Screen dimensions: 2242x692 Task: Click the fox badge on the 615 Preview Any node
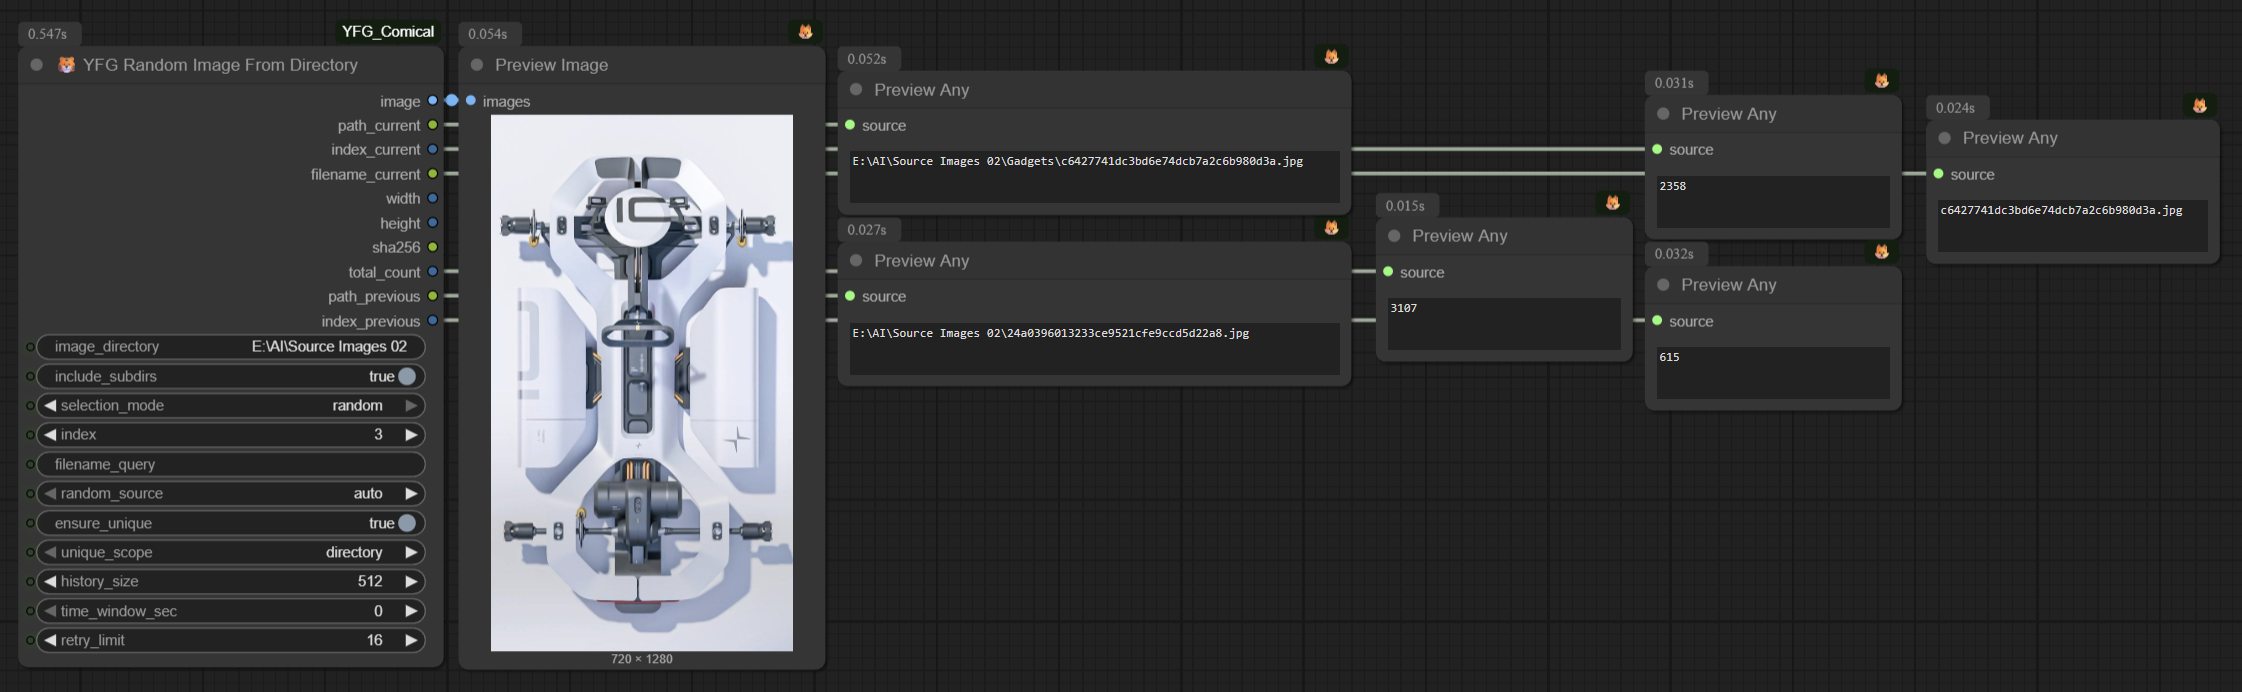1881,252
